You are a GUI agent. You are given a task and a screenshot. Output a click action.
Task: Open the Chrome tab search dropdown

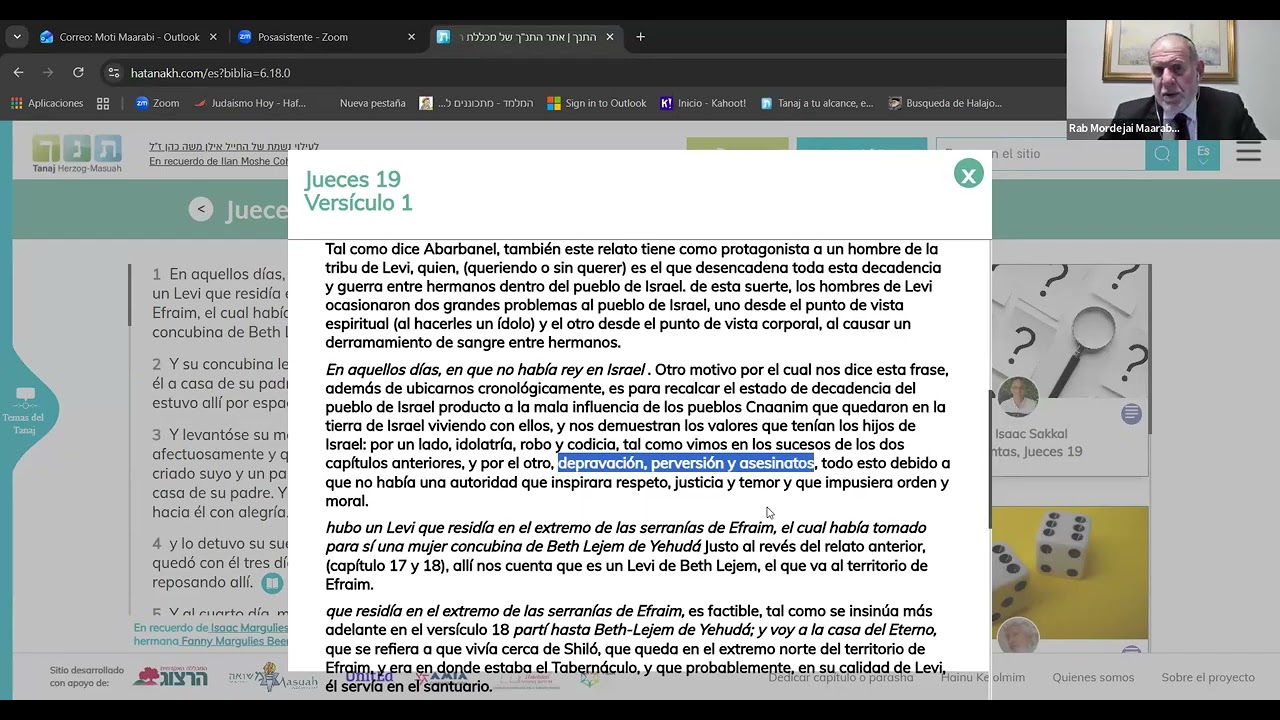(x=16, y=37)
